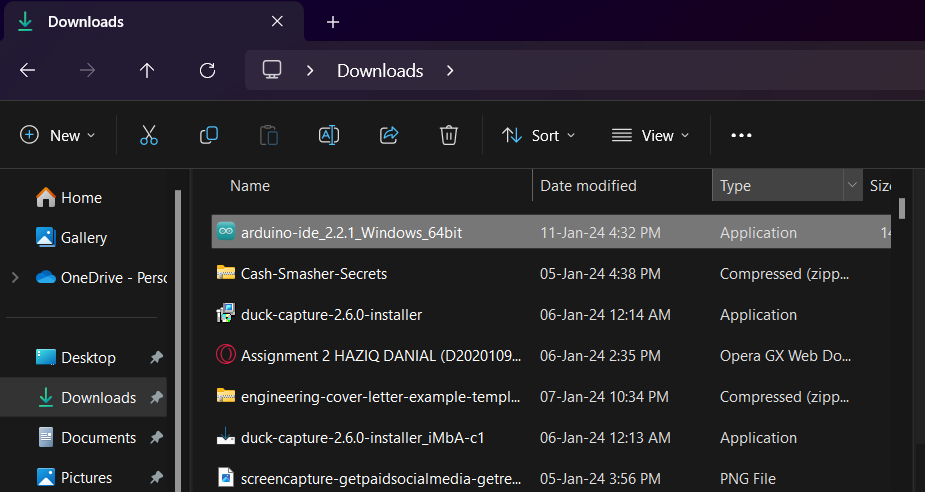Open the New item dropdown
Image resolution: width=925 pixels, height=492 pixels.
coord(58,135)
